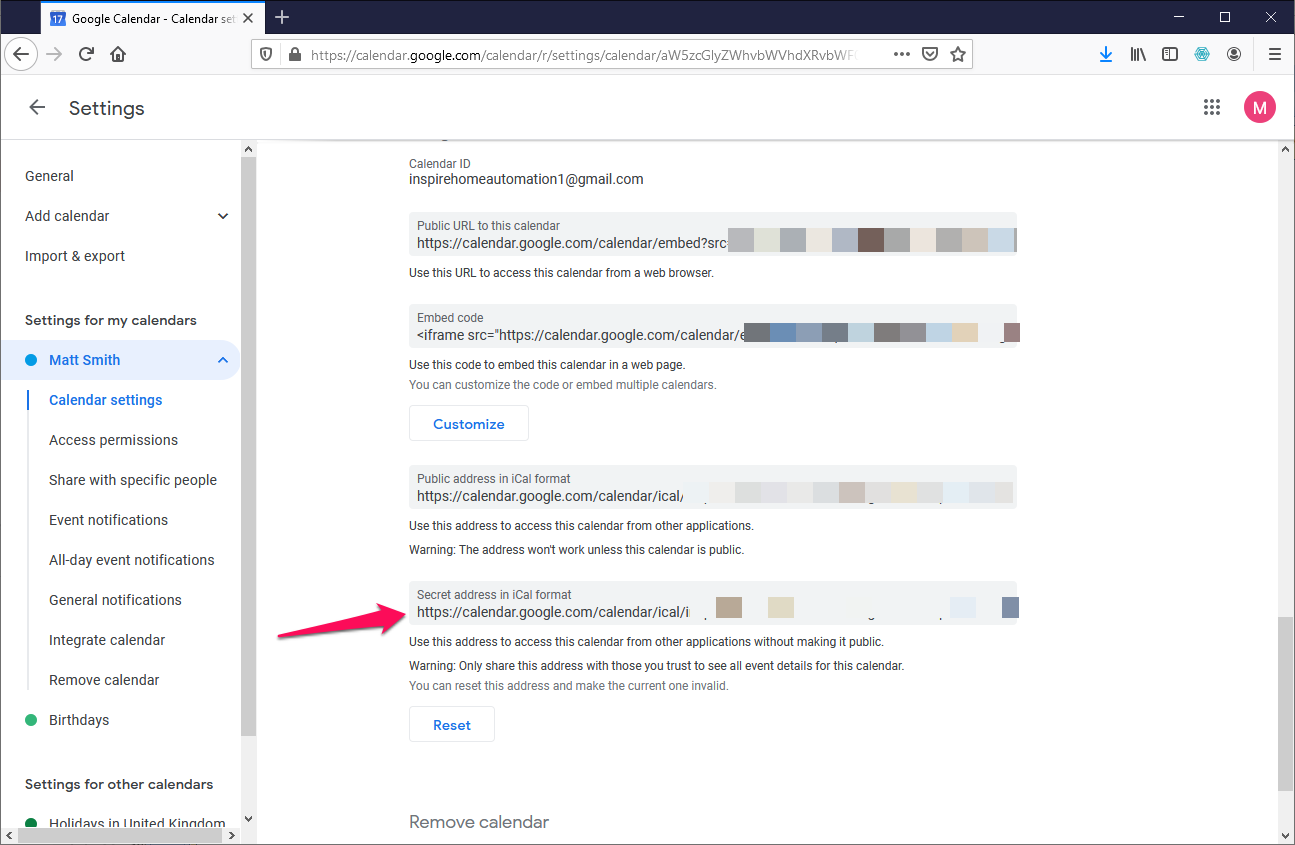Open a new browser tab
The height and width of the screenshot is (845, 1295).
pos(282,17)
